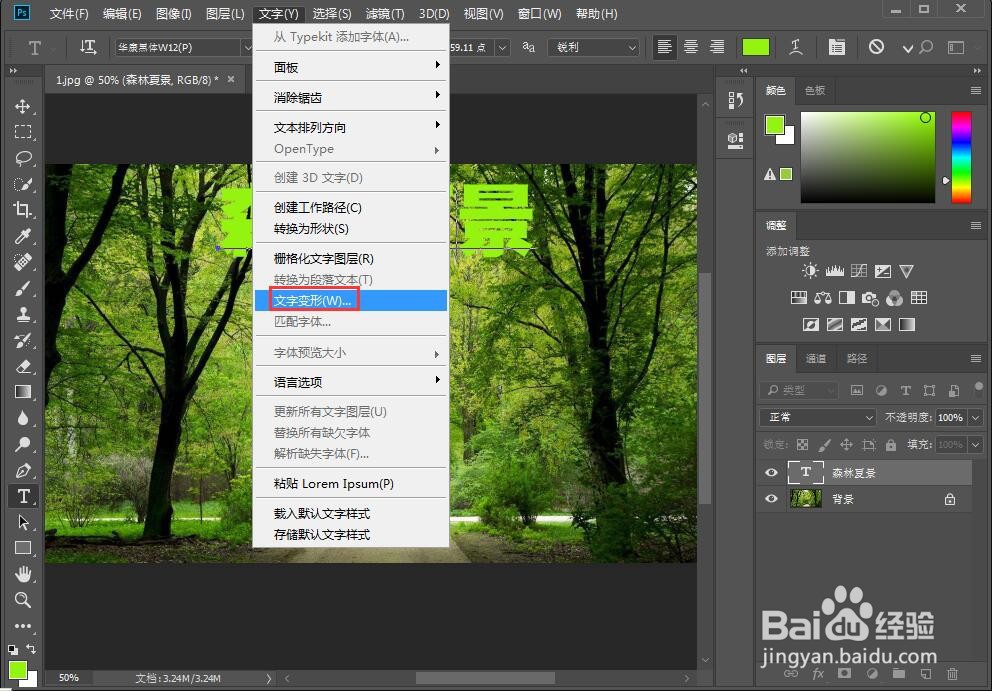Open the 锐利 anti-aliasing dropdown
This screenshot has height=691, width=992.
click(x=593, y=46)
